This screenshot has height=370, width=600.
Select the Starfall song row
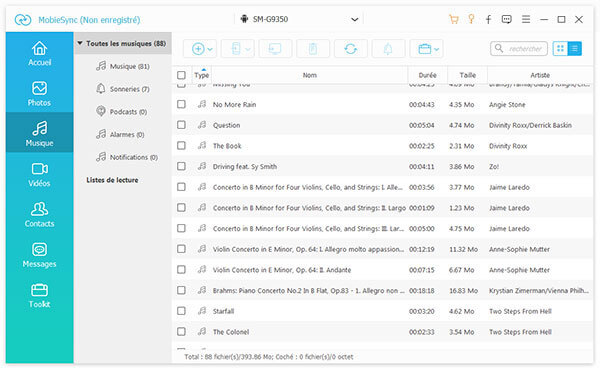point(383,311)
